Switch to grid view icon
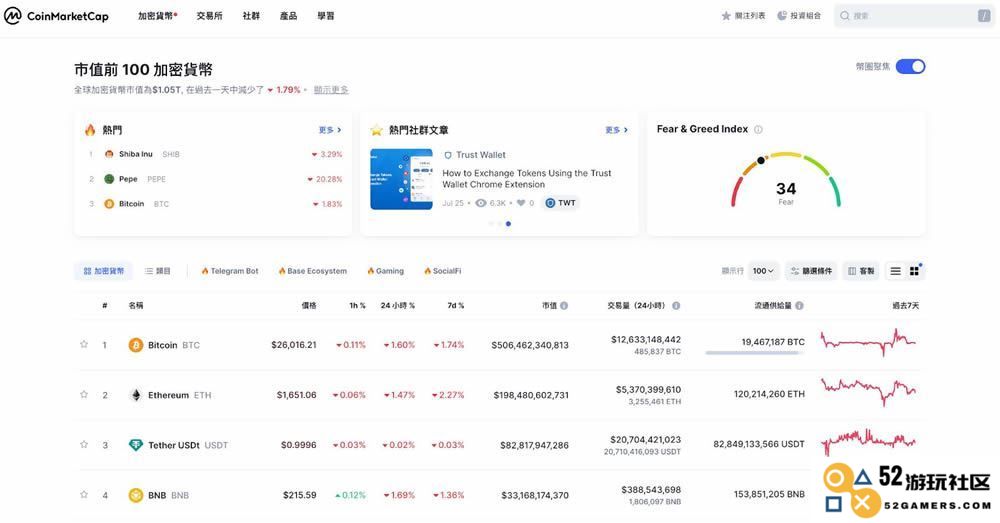Image resolution: width=1000 pixels, height=523 pixels. 915,271
